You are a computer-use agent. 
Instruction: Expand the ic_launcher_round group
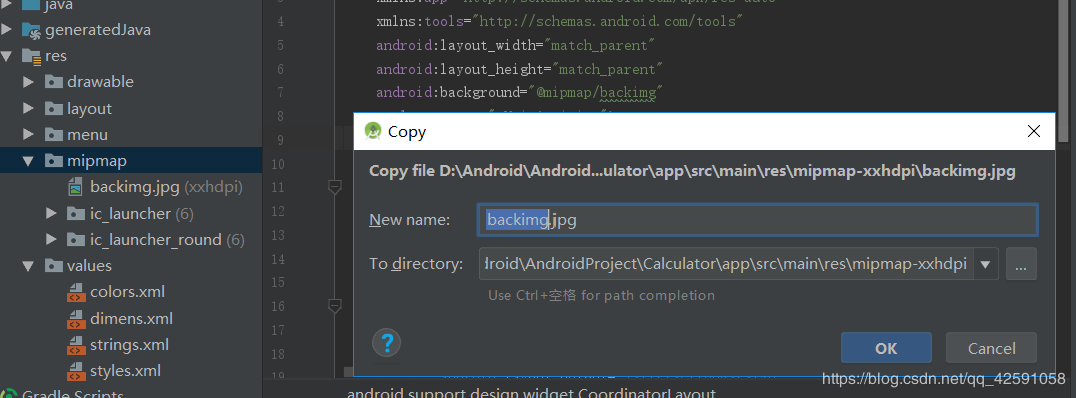51,239
